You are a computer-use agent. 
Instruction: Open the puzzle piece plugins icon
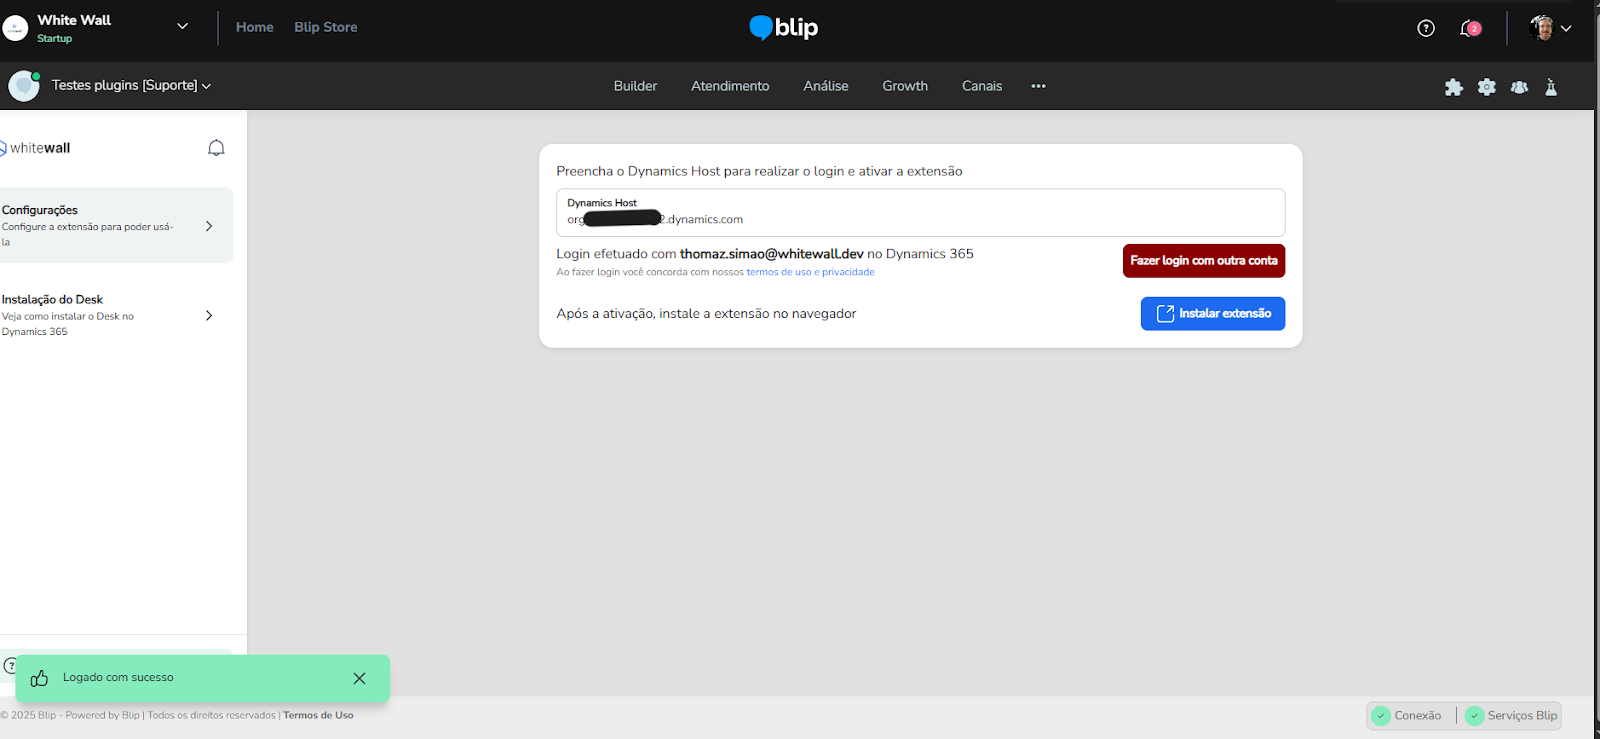(x=1454, y=87)
